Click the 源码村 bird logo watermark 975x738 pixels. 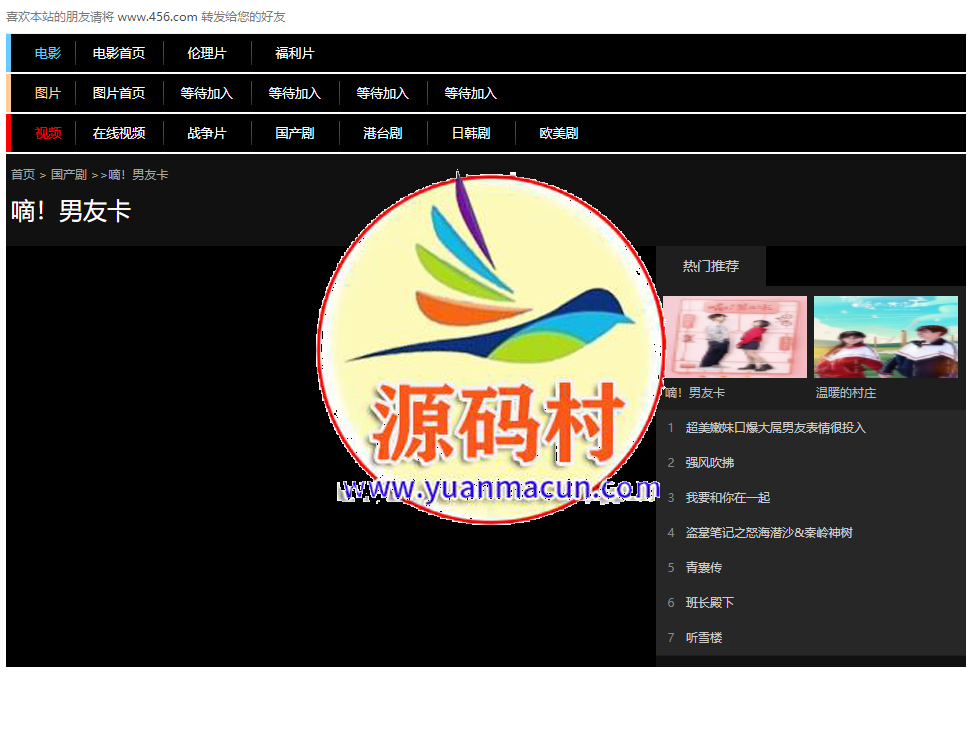488,348
